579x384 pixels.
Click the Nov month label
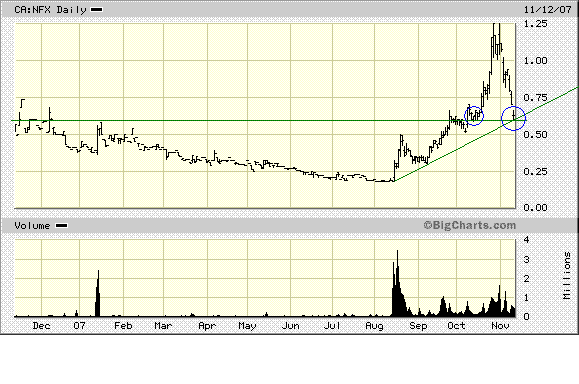point(500,326)
